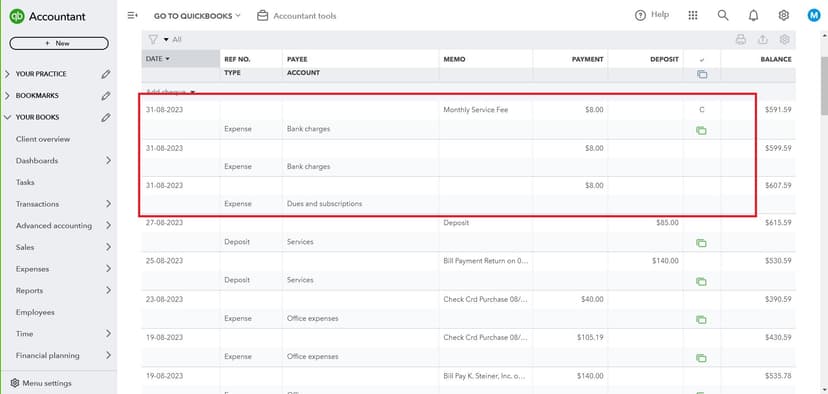Collapse the left navigation menu icon
This screenshot has width=828, height=394.
coord(133,16)
